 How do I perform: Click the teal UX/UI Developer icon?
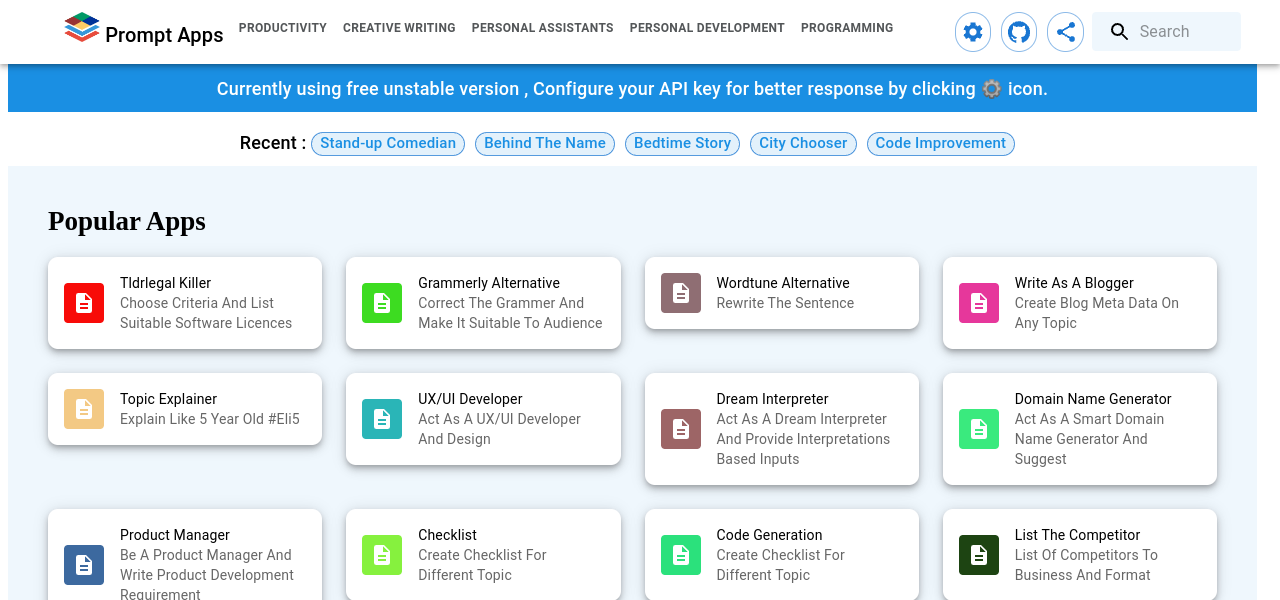coord(382,419)
